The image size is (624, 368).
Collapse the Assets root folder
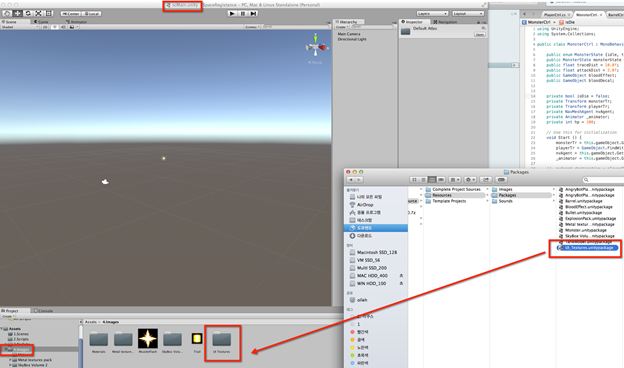coord(2,329)
